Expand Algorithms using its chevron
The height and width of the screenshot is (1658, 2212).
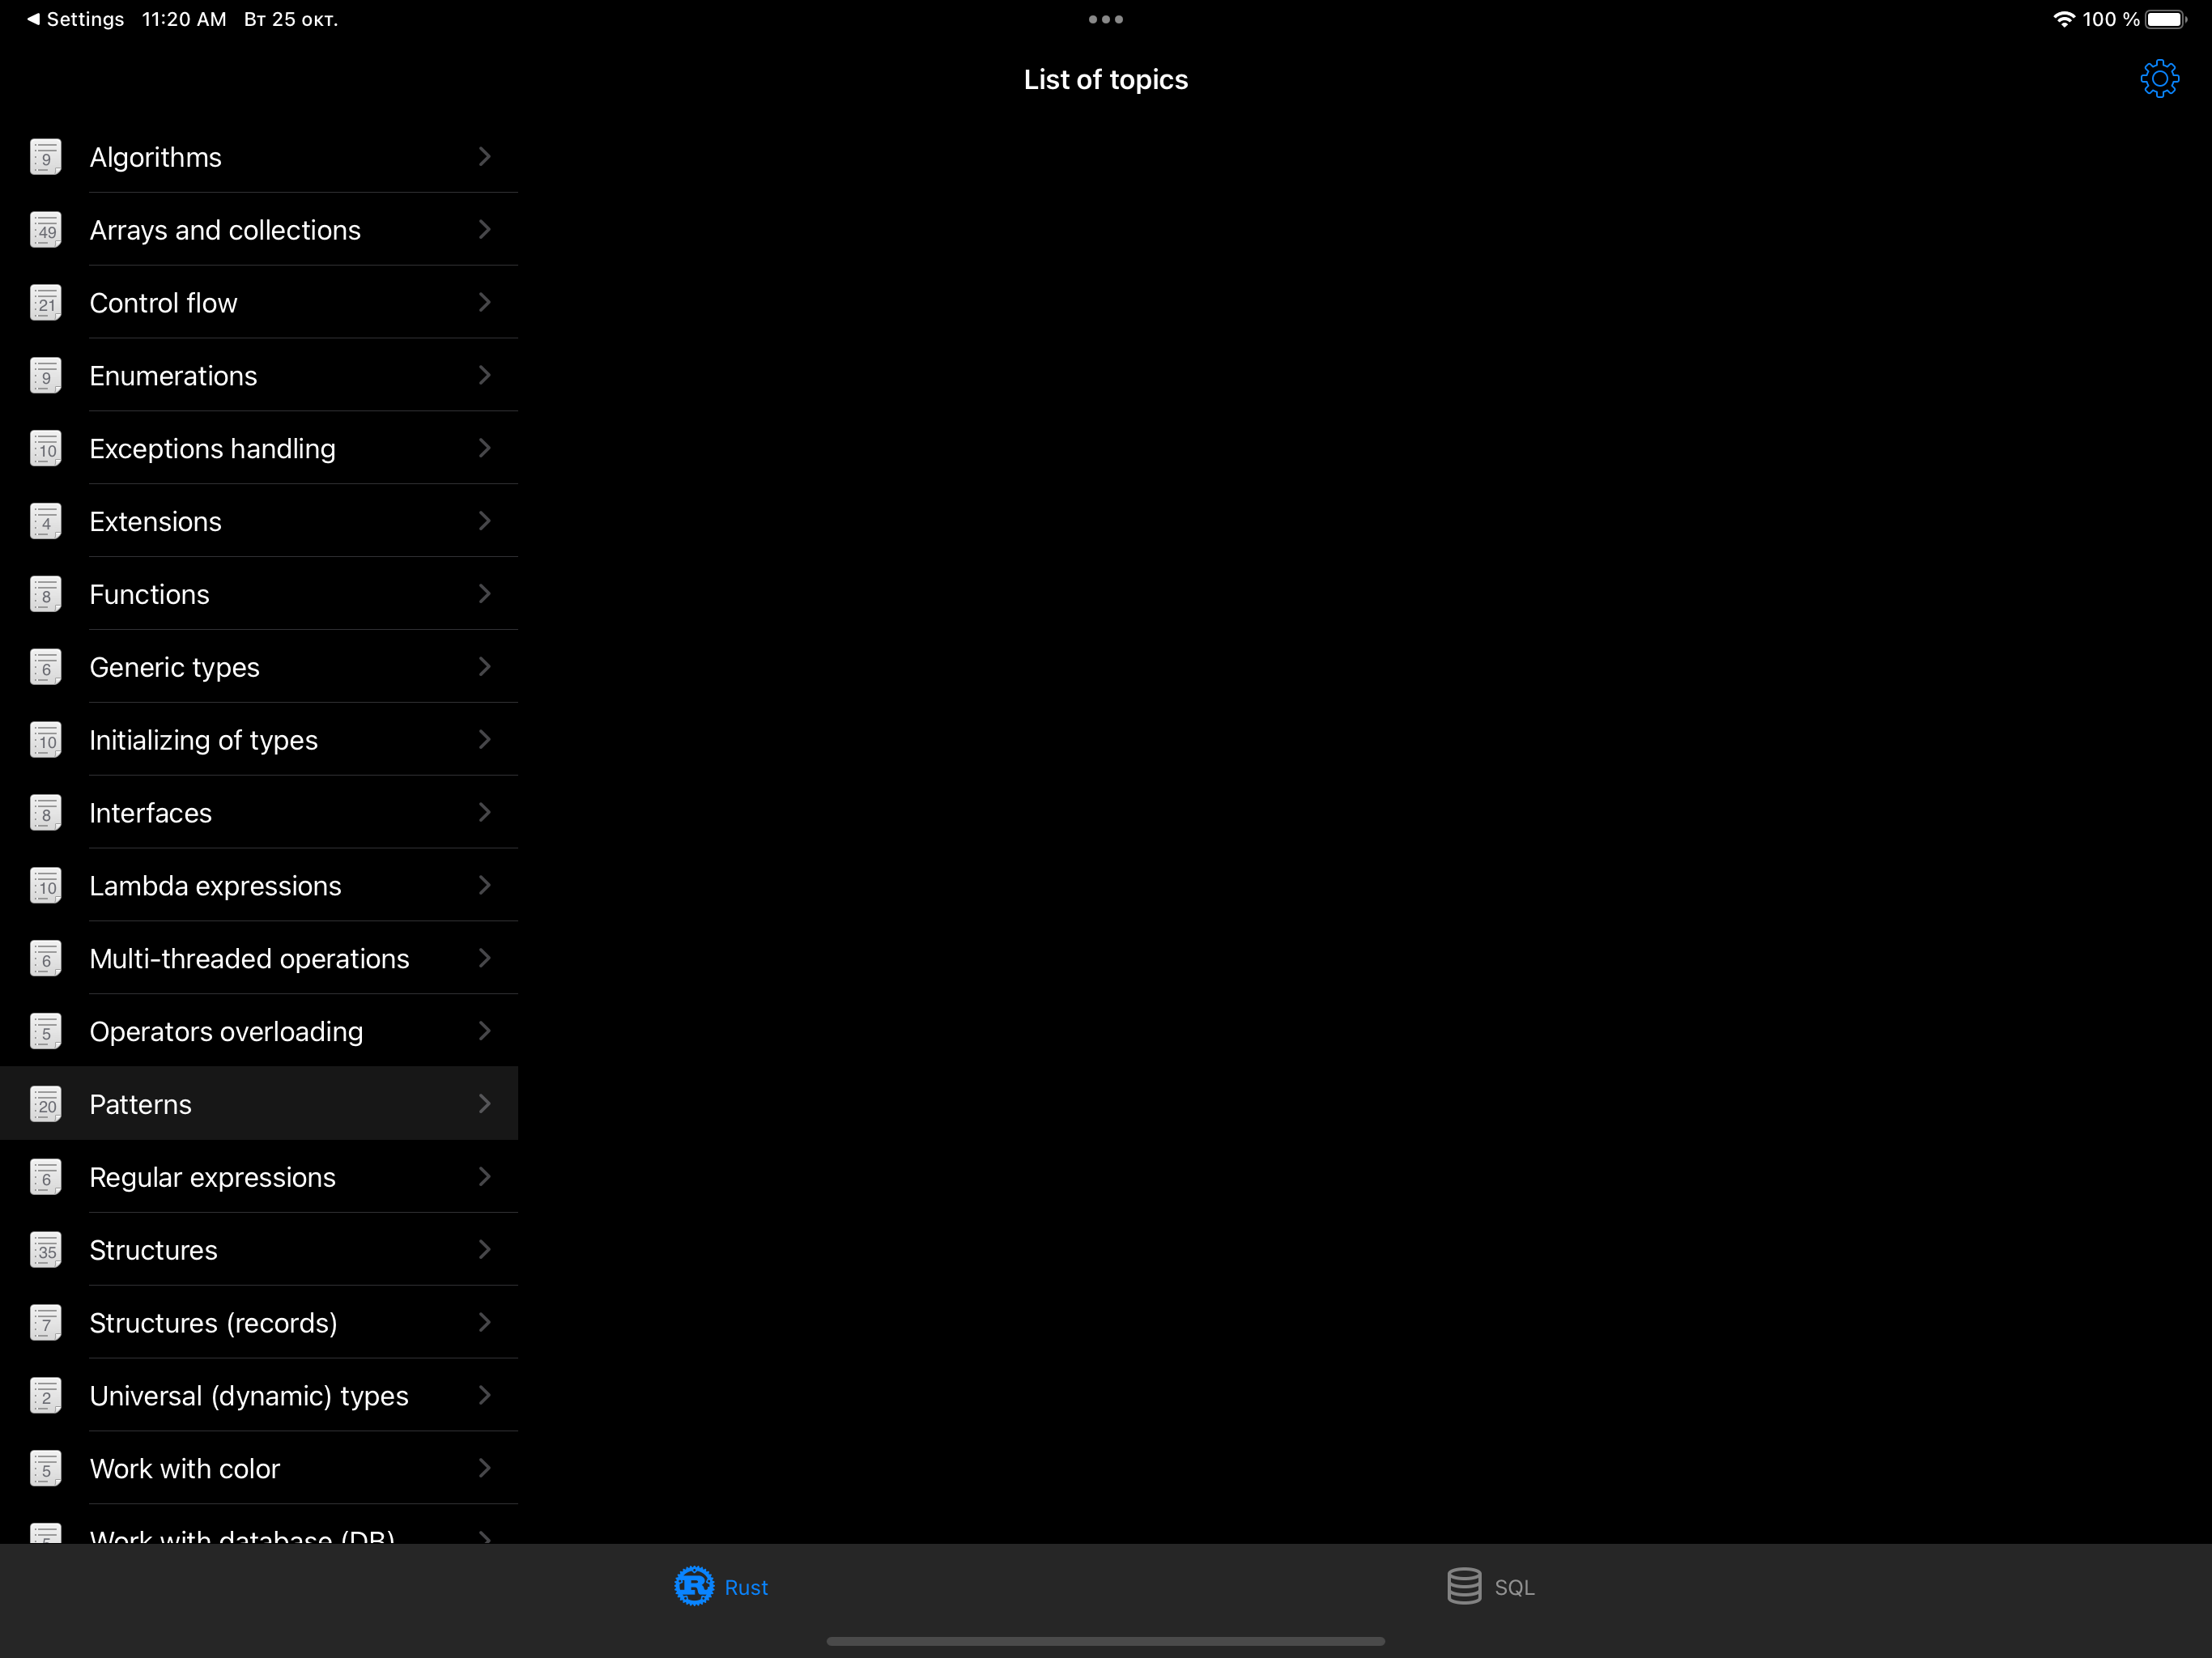coord(485,156)
